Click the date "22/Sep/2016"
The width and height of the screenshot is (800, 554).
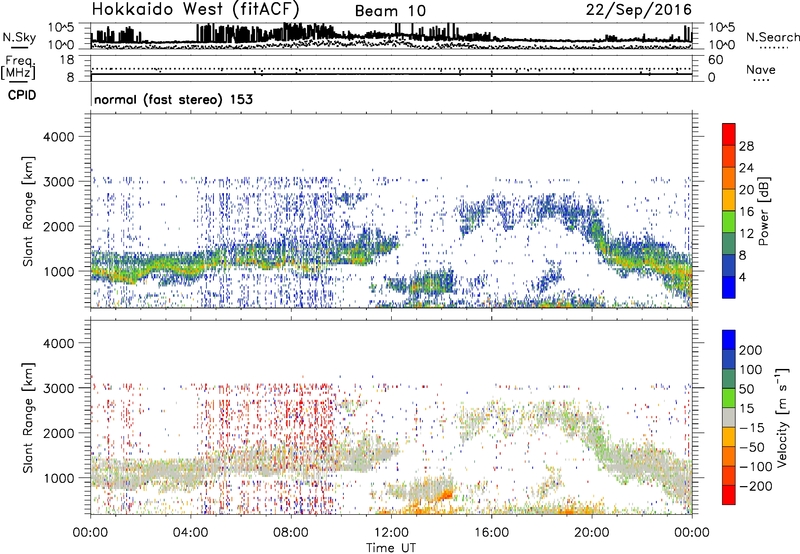click(x=639, y=10)
